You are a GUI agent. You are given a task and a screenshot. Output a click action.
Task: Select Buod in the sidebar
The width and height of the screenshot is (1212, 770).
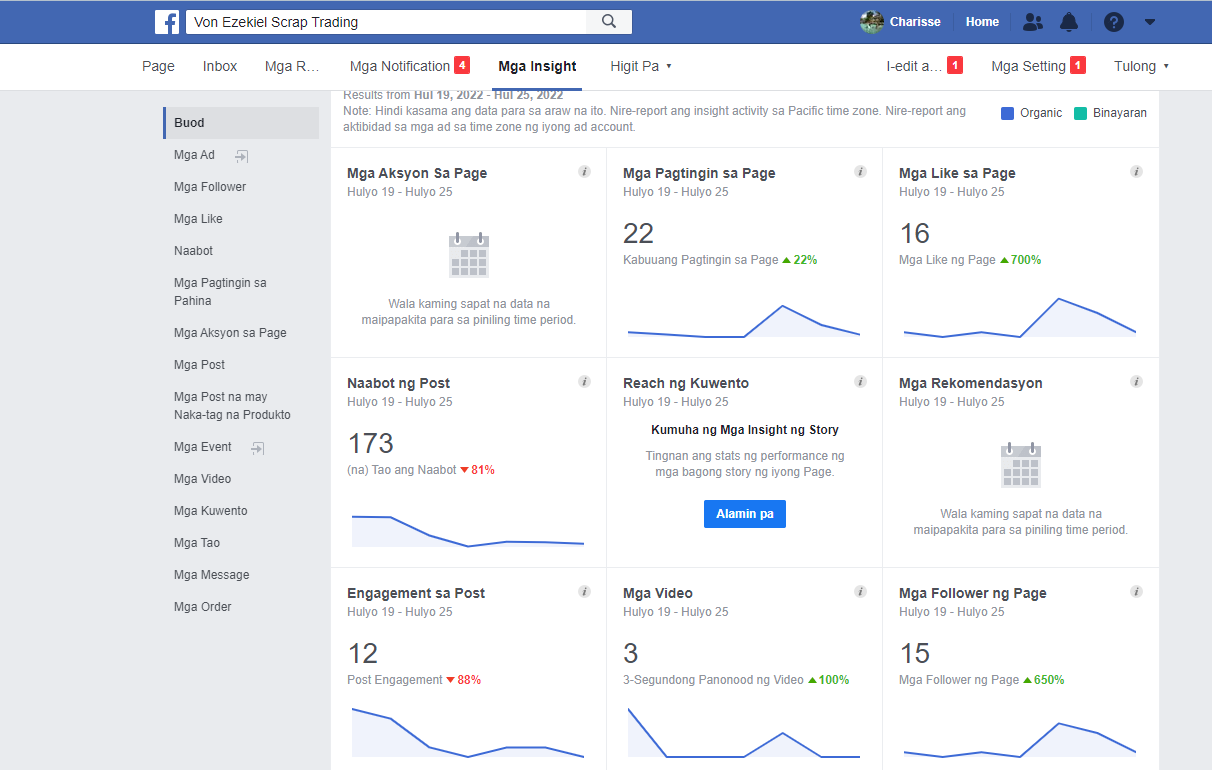point(241,123)
